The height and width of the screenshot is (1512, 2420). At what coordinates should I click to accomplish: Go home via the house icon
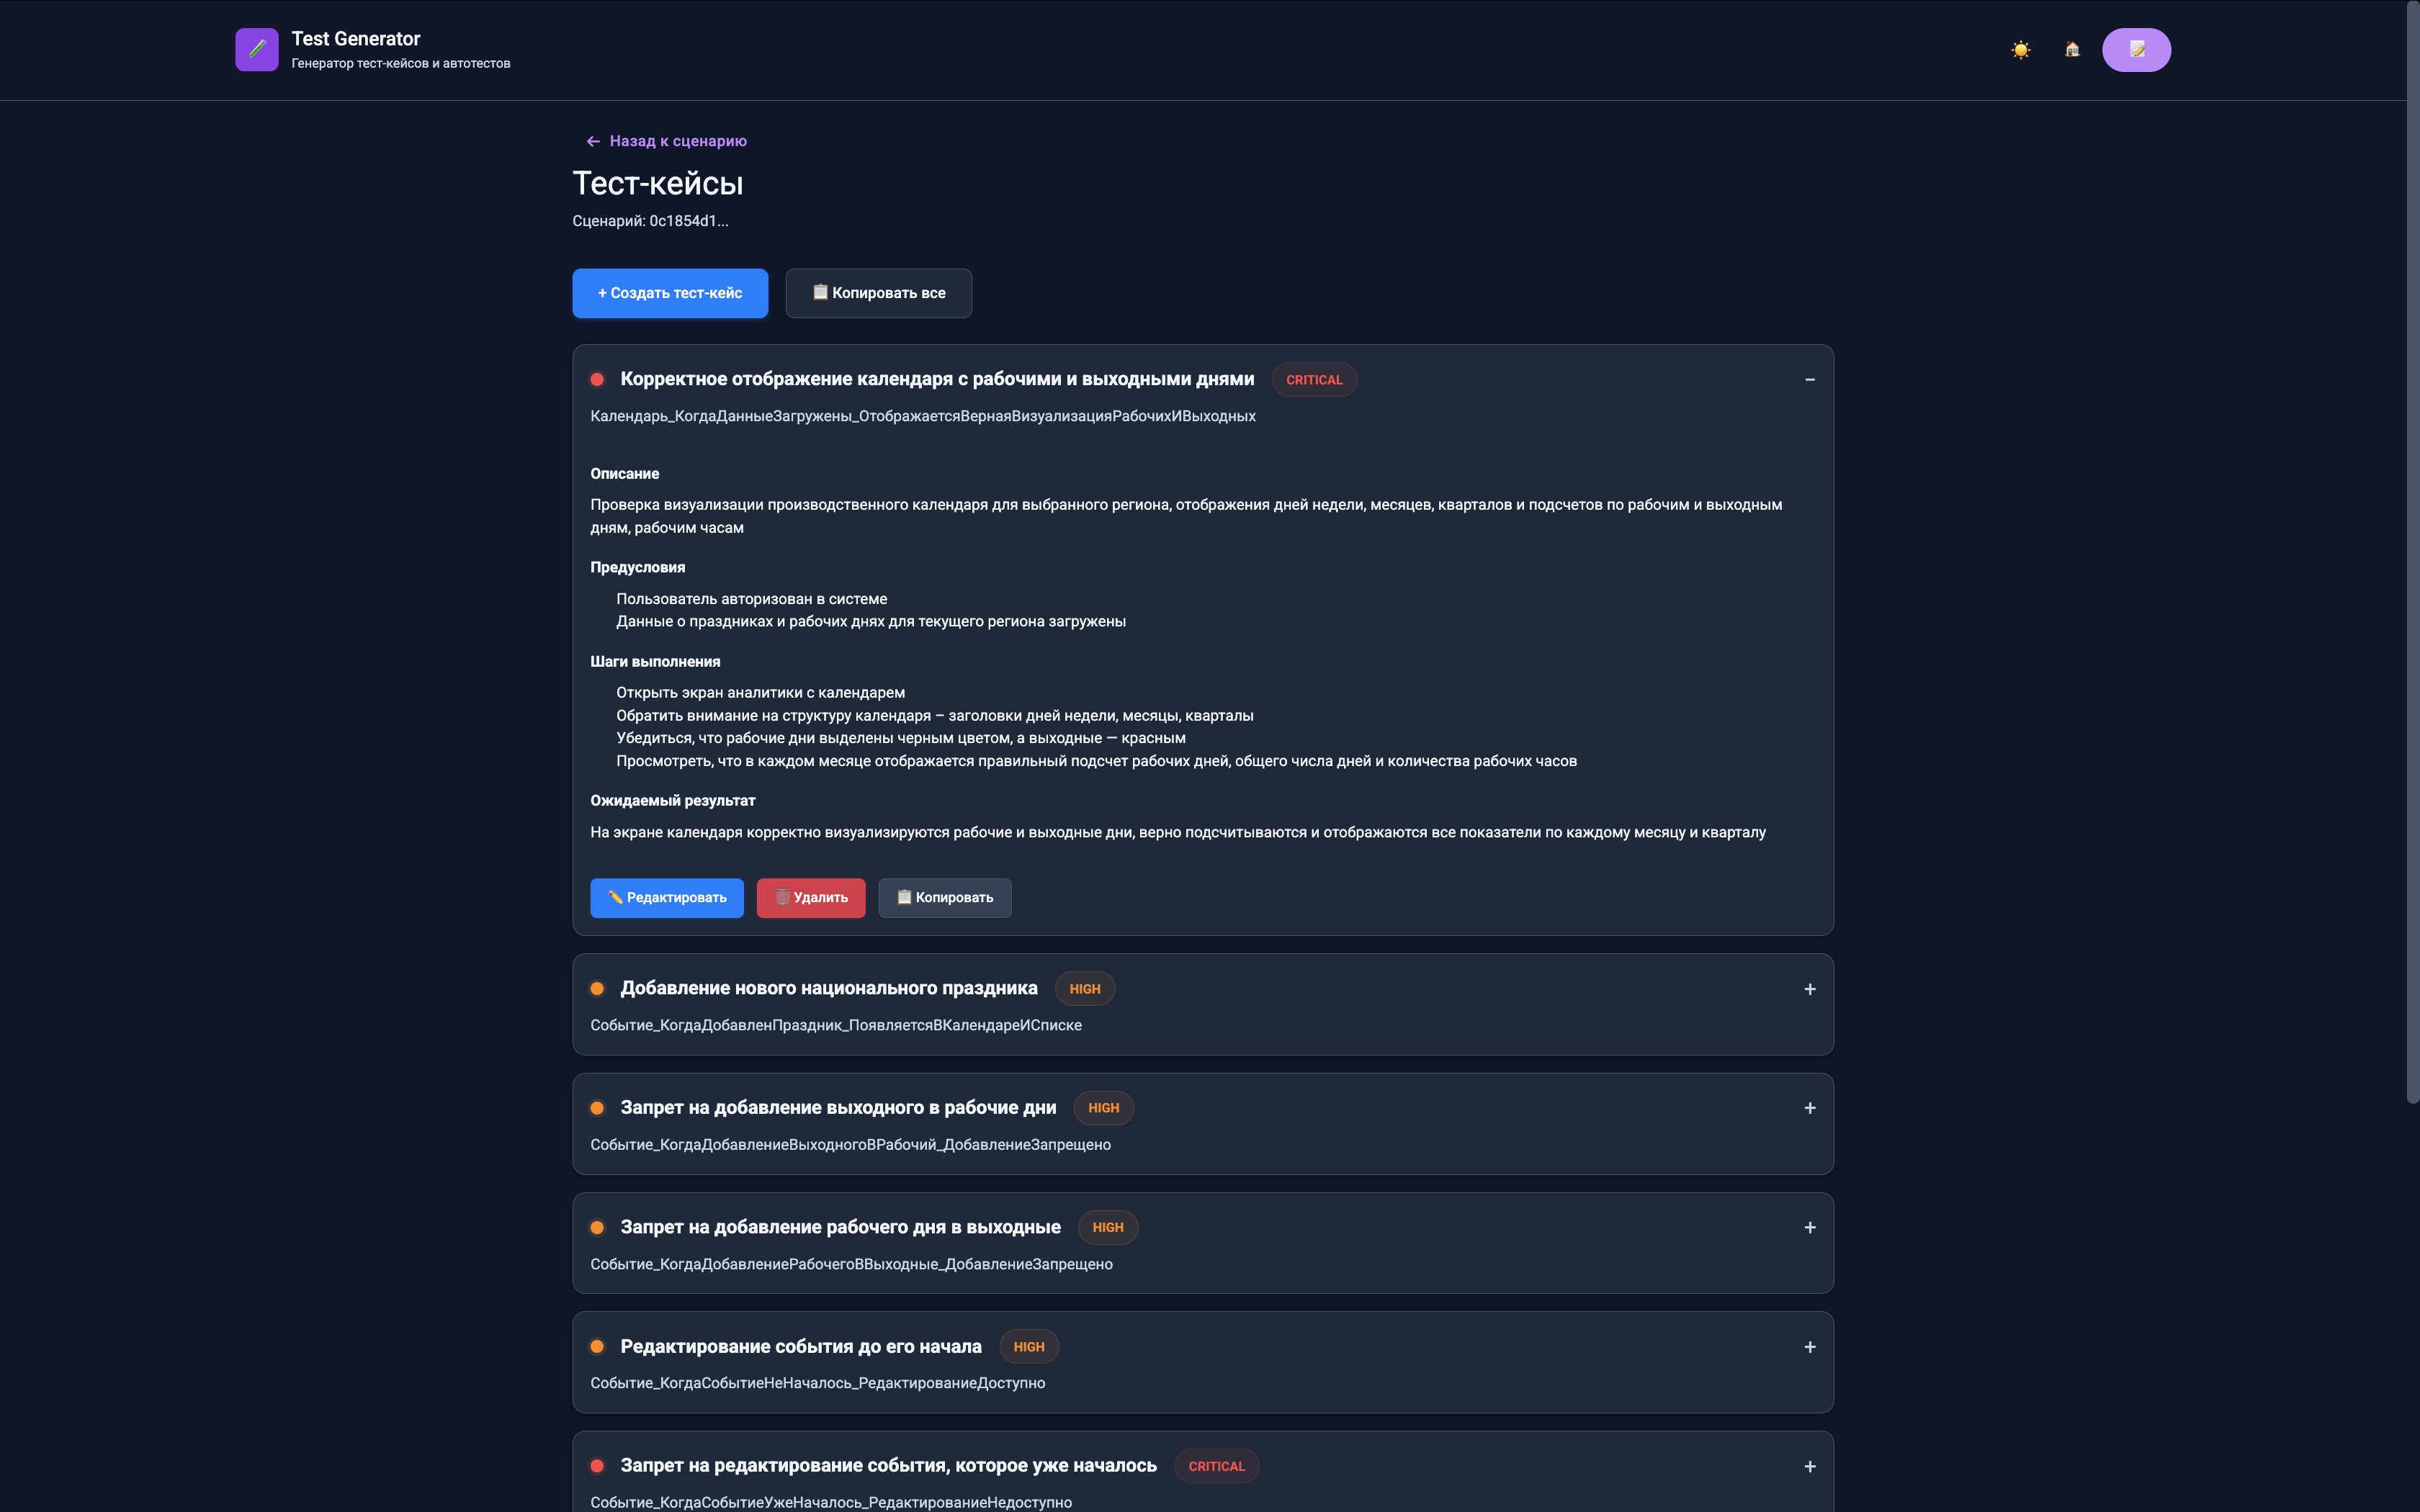(2072, 50)
